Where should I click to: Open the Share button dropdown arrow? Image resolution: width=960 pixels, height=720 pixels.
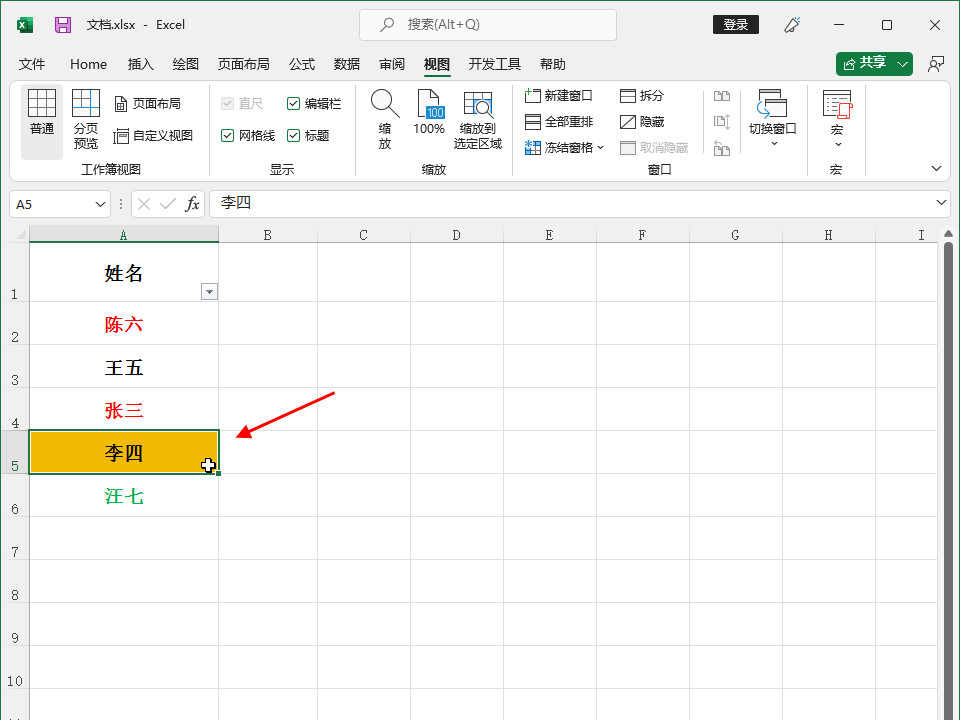point(902,64)
